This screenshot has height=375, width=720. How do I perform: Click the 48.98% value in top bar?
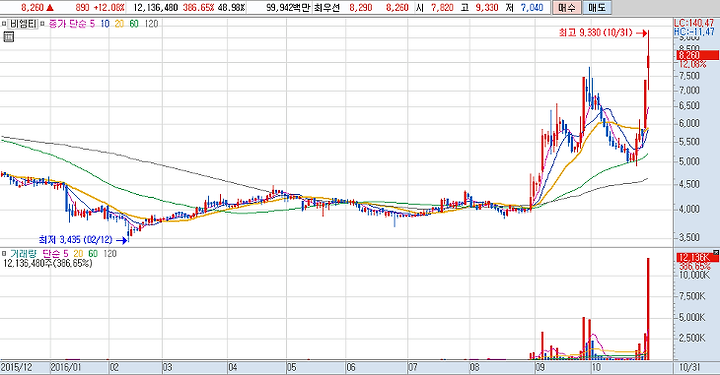231,8
